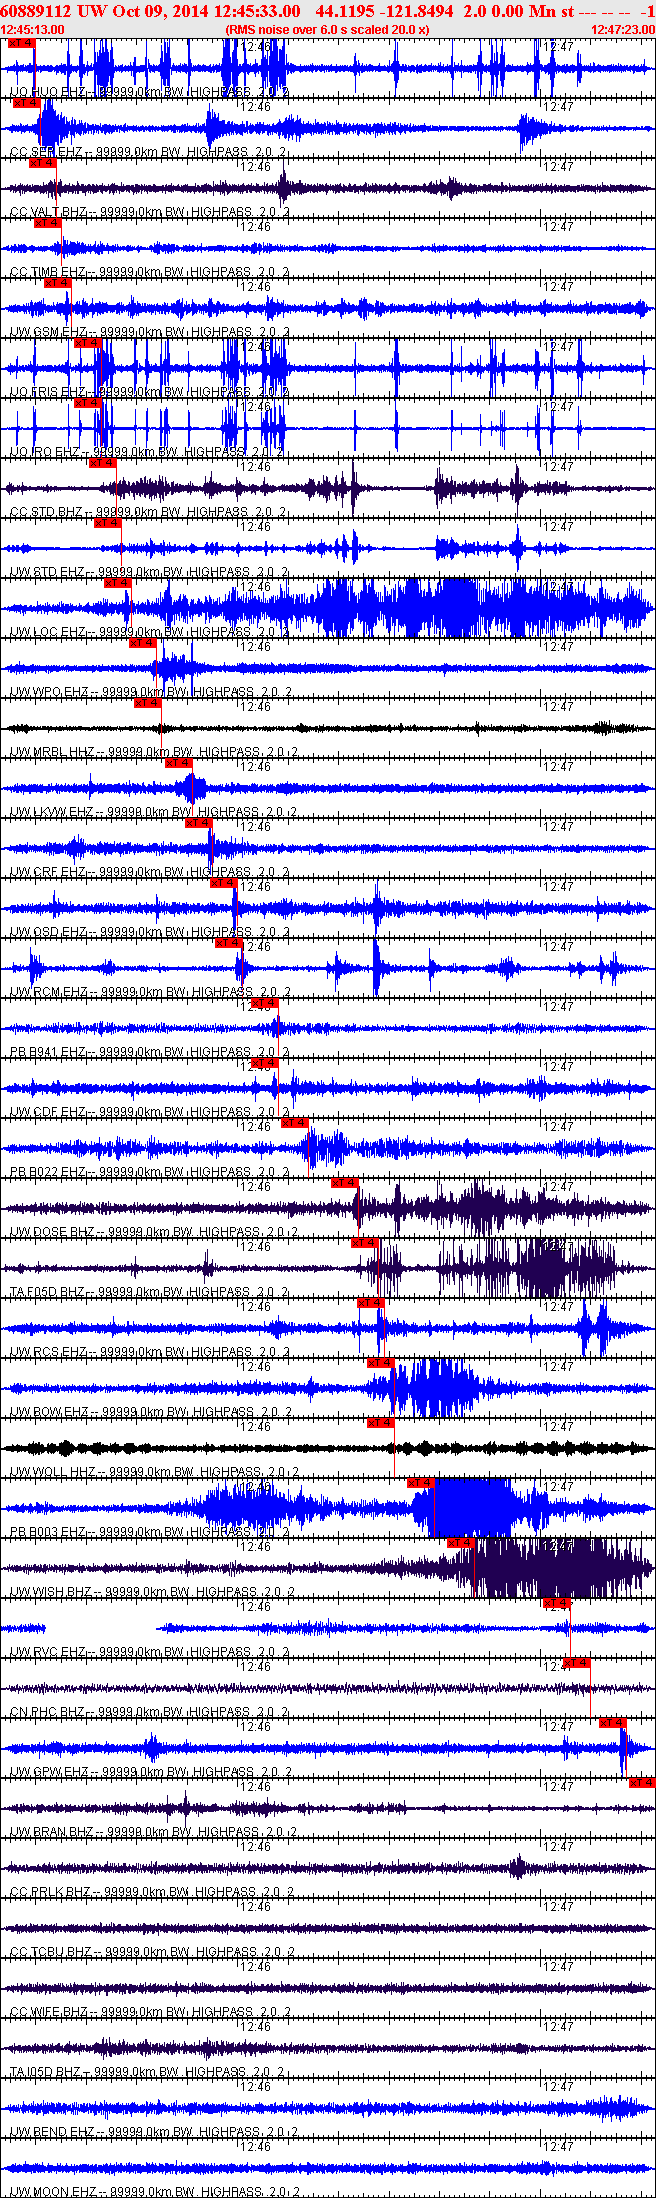Click the pick marker on the UO.FRIS.EHZ trace
This screenshot has width=656, height=2198.
(x=88, y=343)
